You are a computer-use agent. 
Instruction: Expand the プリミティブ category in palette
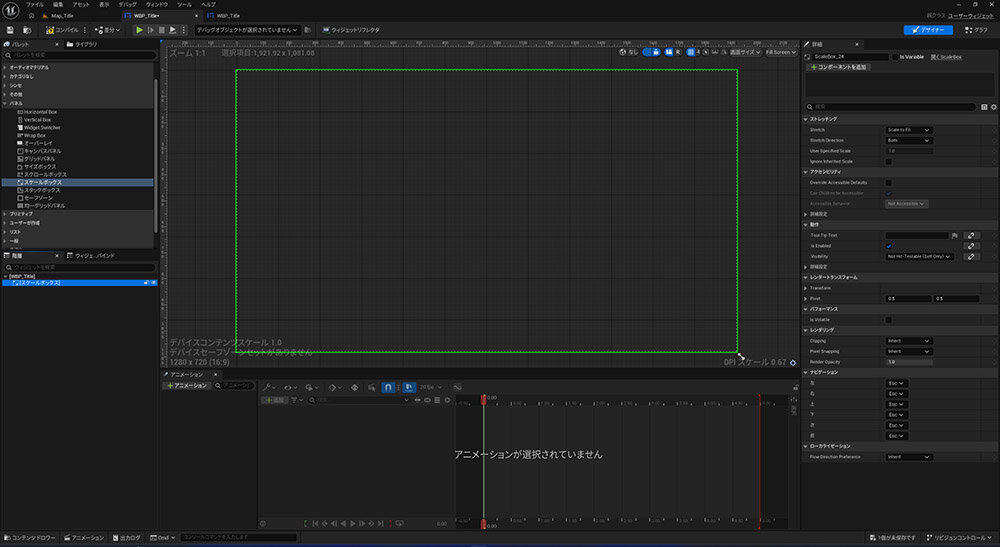click(x=20, y=214)
